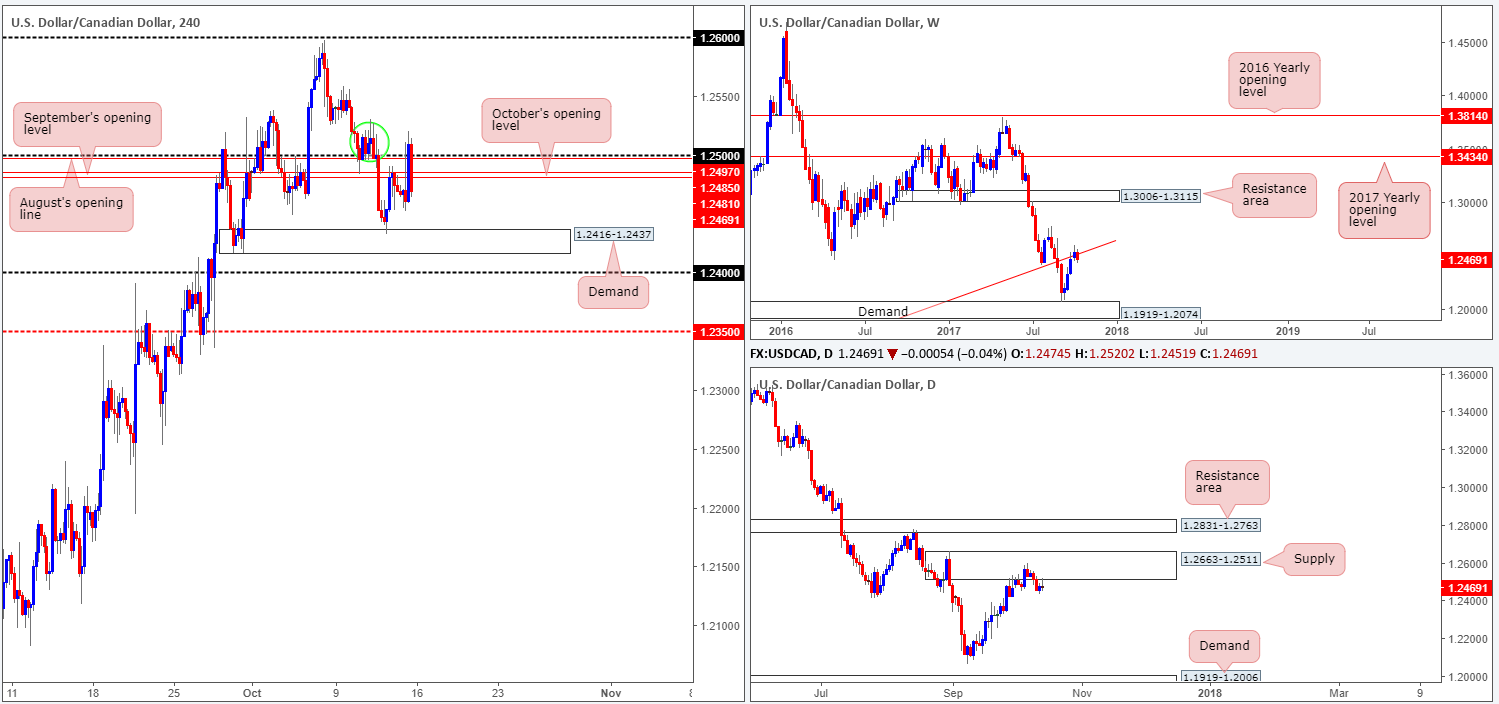
Task: Click the '25' date on the 240 chart time axis
Action: pos(173,691)
